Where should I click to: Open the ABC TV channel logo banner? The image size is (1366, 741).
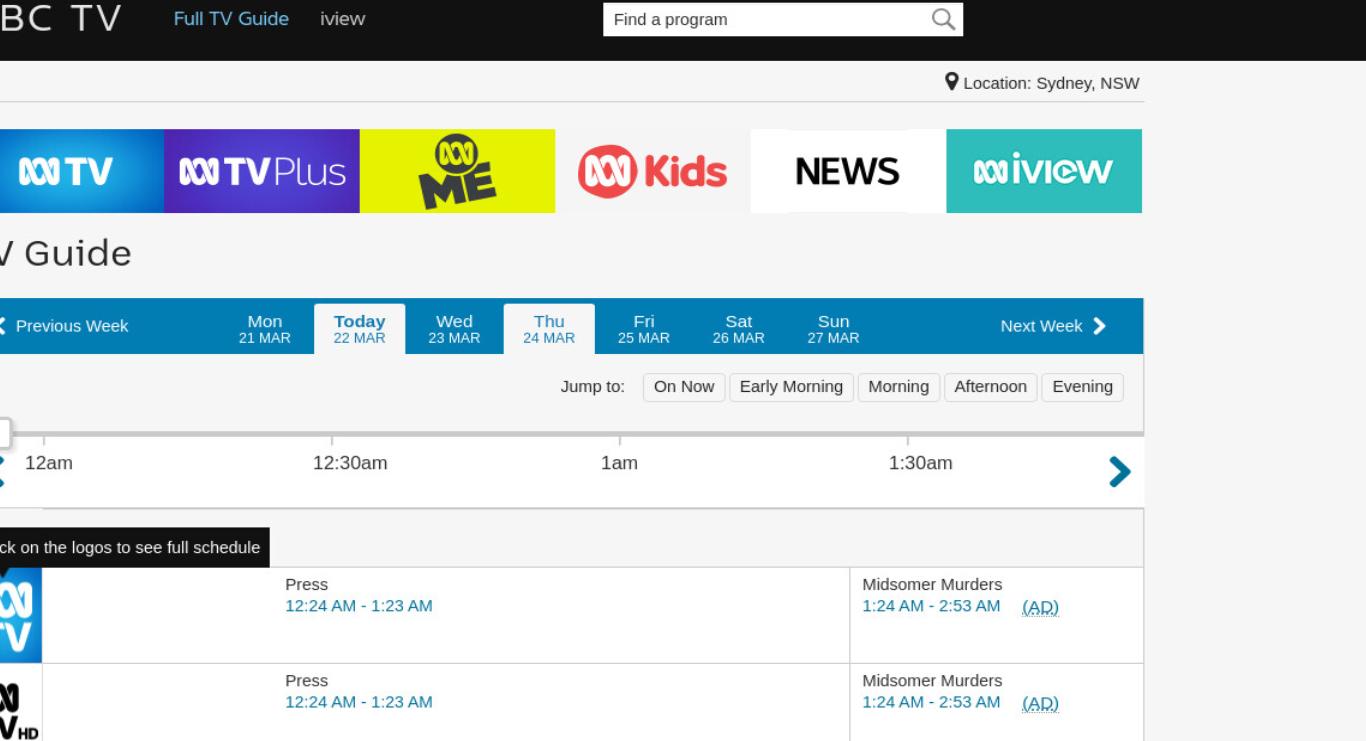tap(80, 171)
